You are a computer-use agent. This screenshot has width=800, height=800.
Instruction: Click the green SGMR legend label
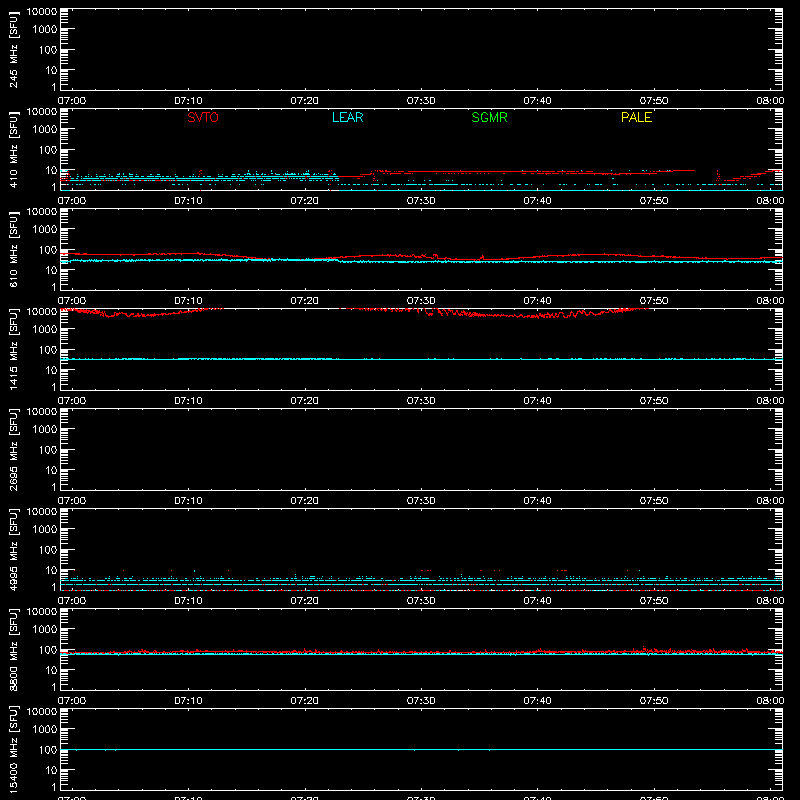[489, 117]
